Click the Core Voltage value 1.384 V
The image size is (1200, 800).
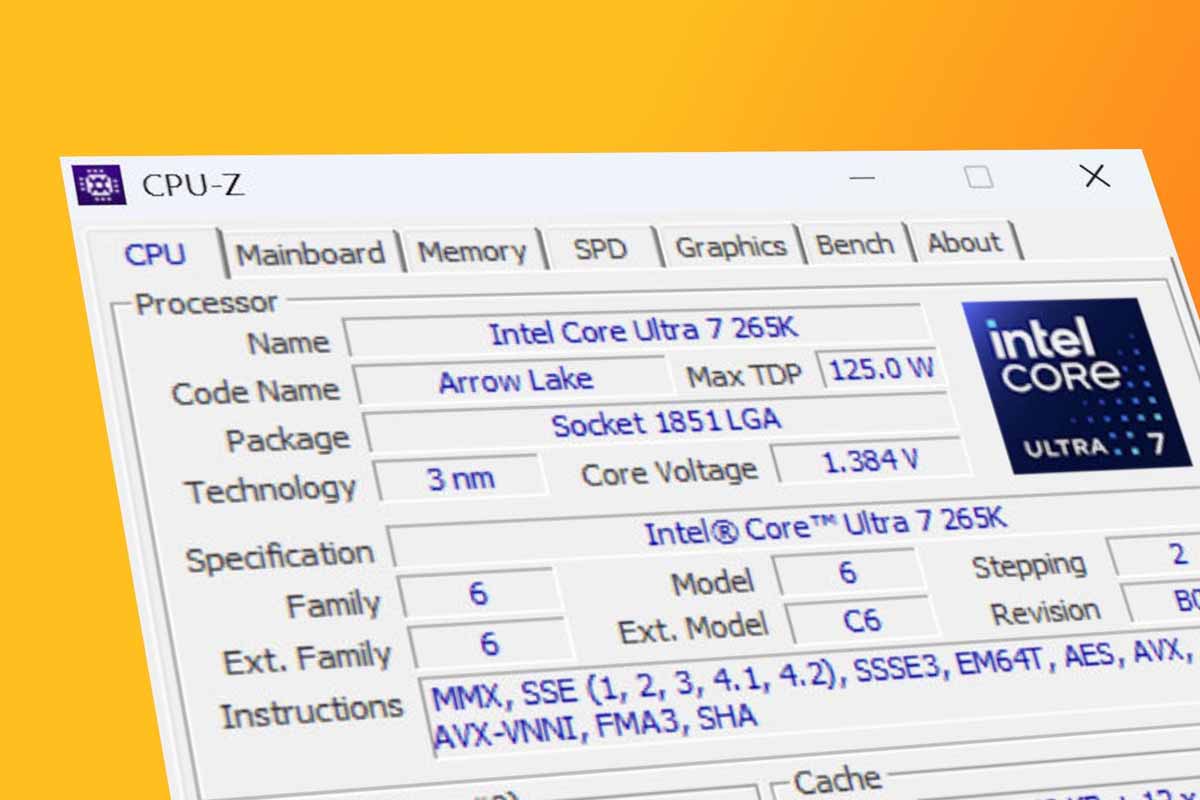pyautogui.click(x=868, y=462)
